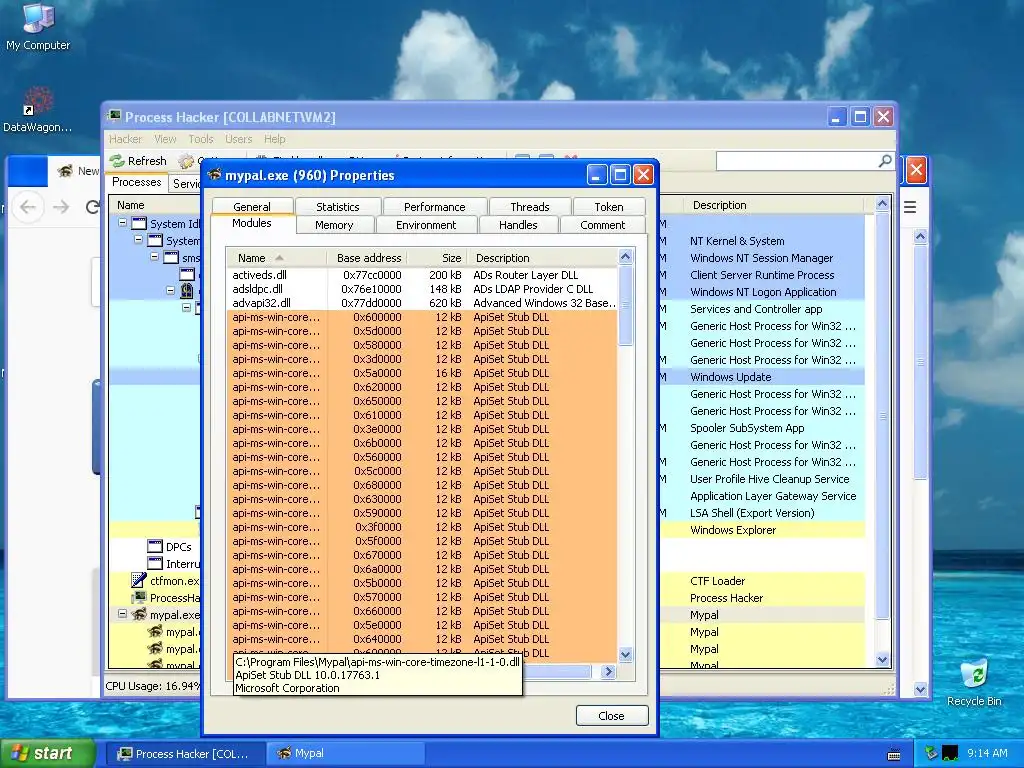Select the adsldpc.dll module row
Image resolution: width=1024 pixels, height=768 pixels.
(422, 289)
